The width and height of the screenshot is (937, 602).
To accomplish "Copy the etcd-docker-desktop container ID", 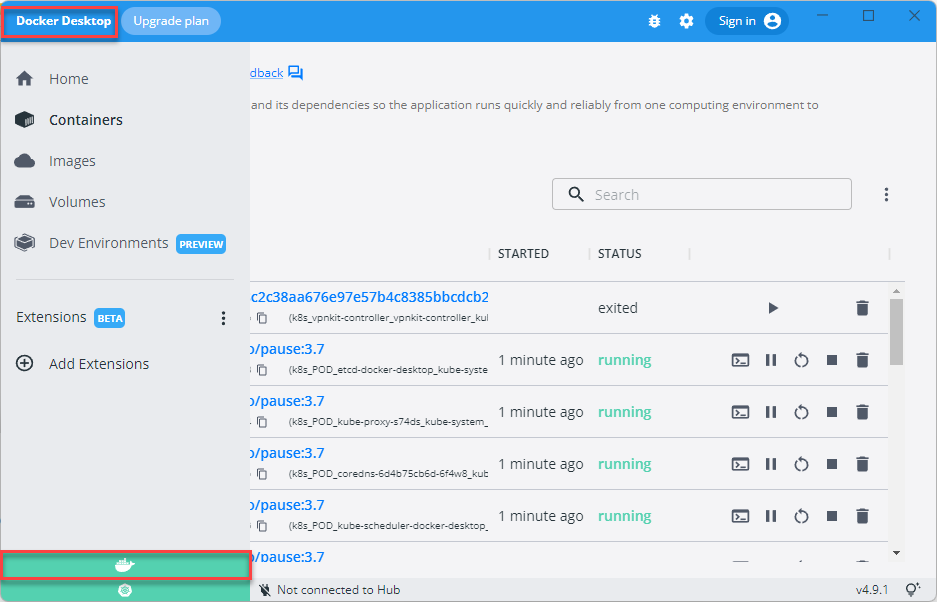I will click(x=262, y=370).
